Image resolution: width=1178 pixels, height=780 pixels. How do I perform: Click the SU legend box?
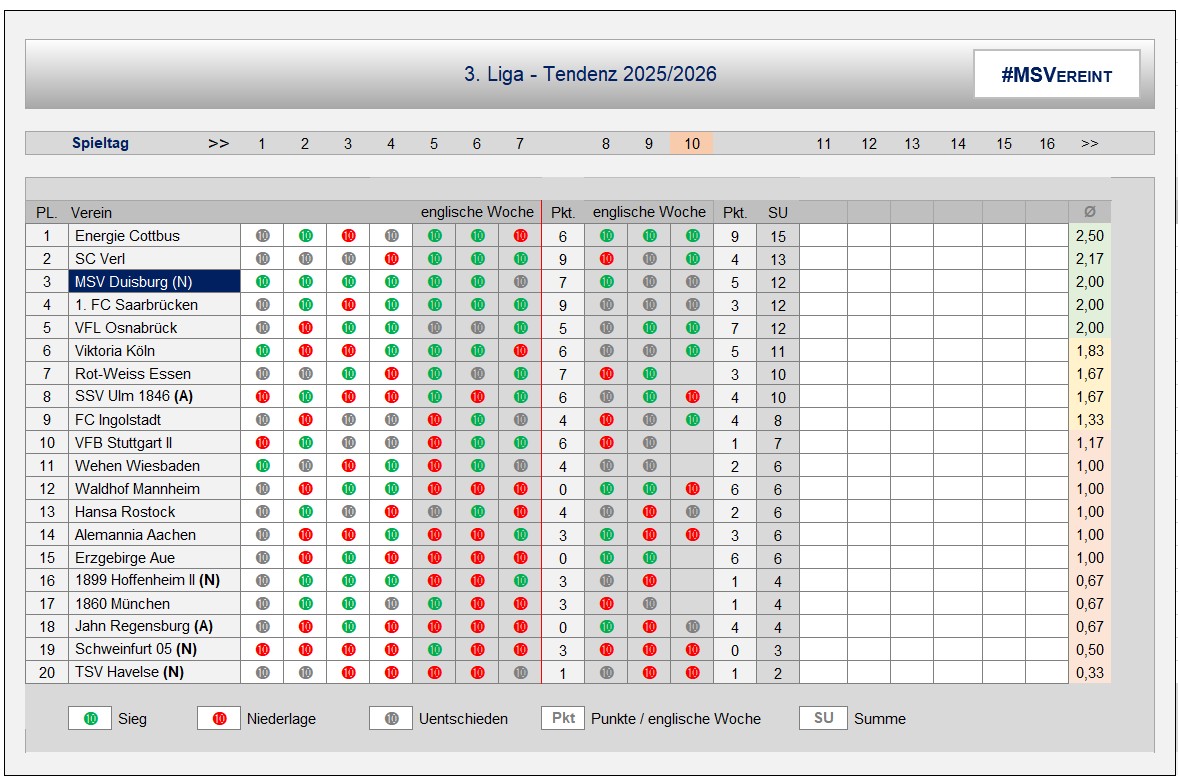pyautogui.click(x=823, y=718)
